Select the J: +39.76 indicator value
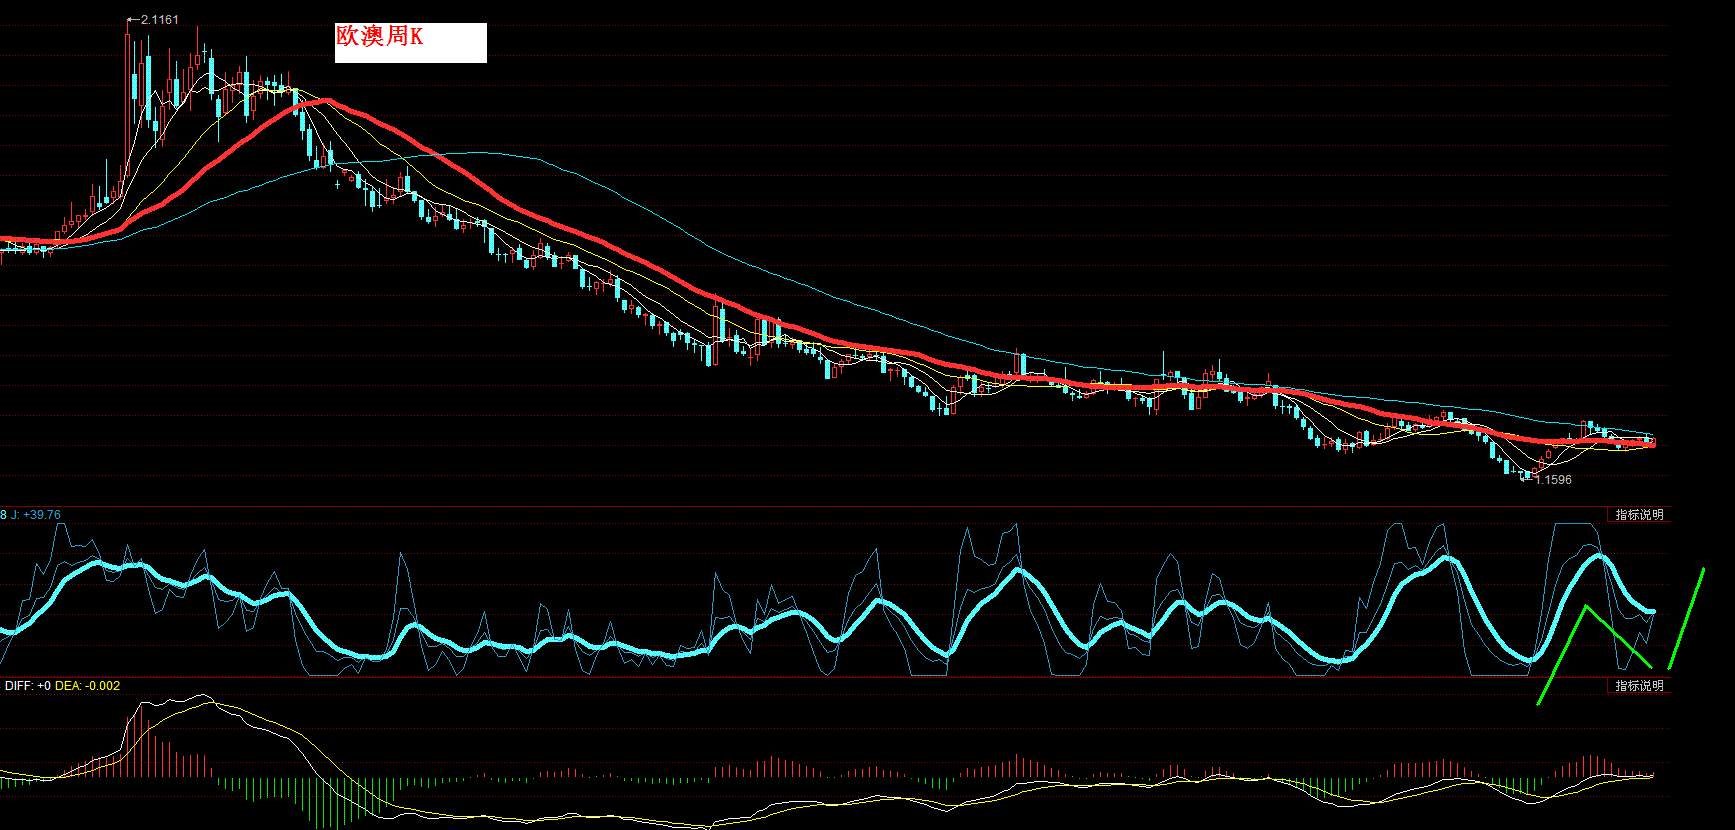The width and height of the screenshot is (1735, 830). click(36, 515)
